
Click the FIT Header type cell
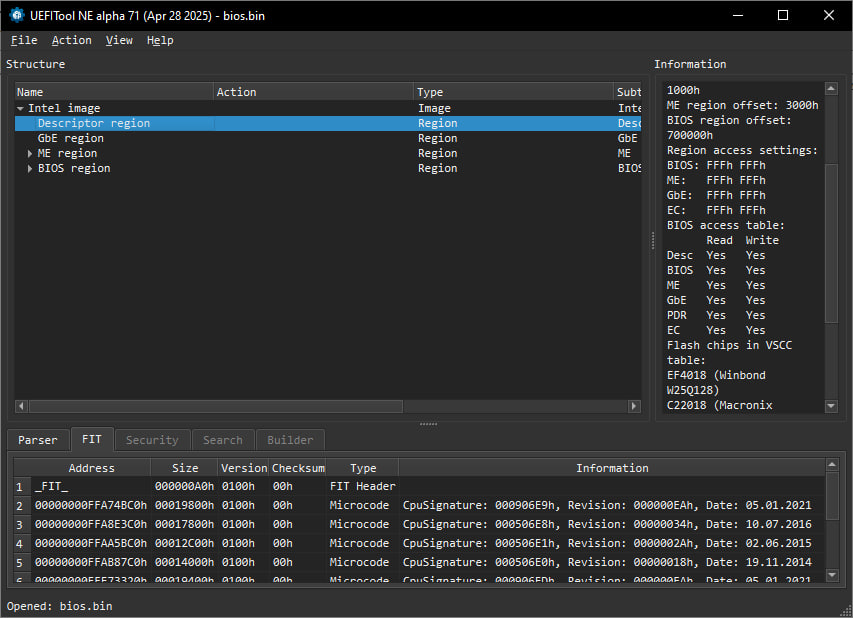363,486
